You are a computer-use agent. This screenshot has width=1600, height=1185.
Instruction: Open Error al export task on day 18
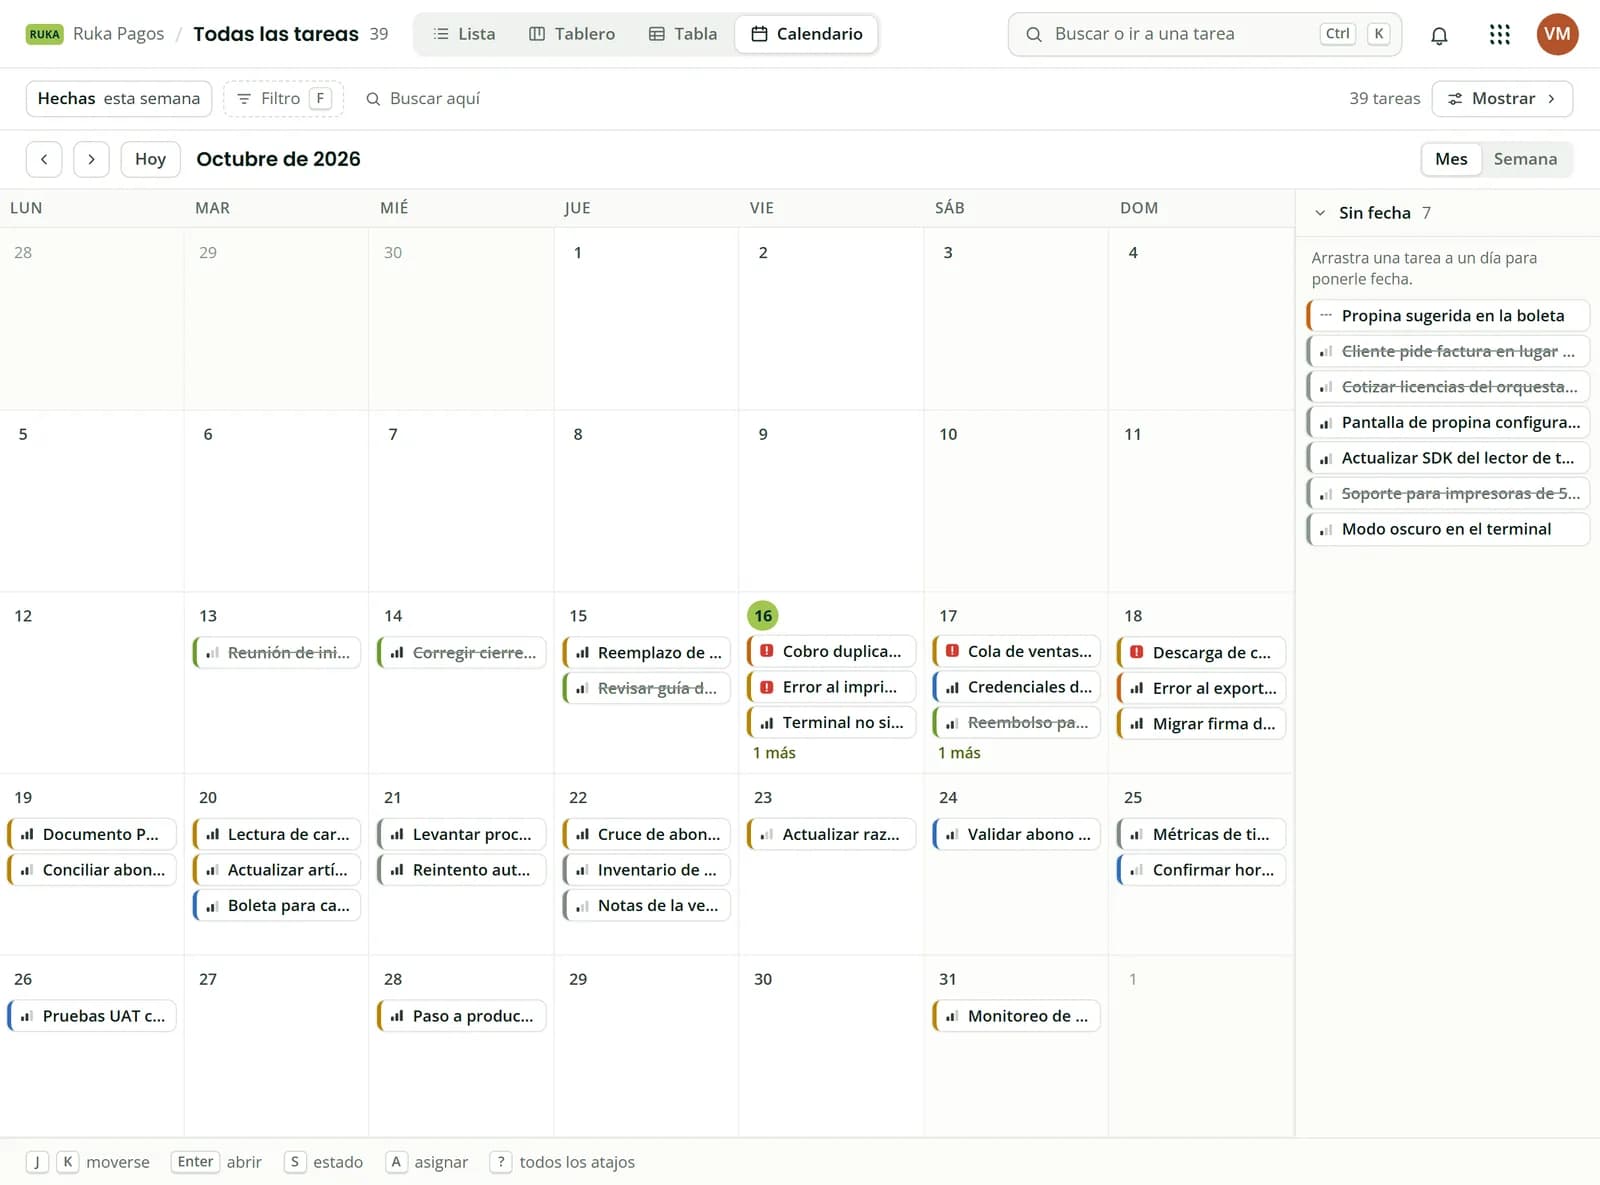point(1201,688)
